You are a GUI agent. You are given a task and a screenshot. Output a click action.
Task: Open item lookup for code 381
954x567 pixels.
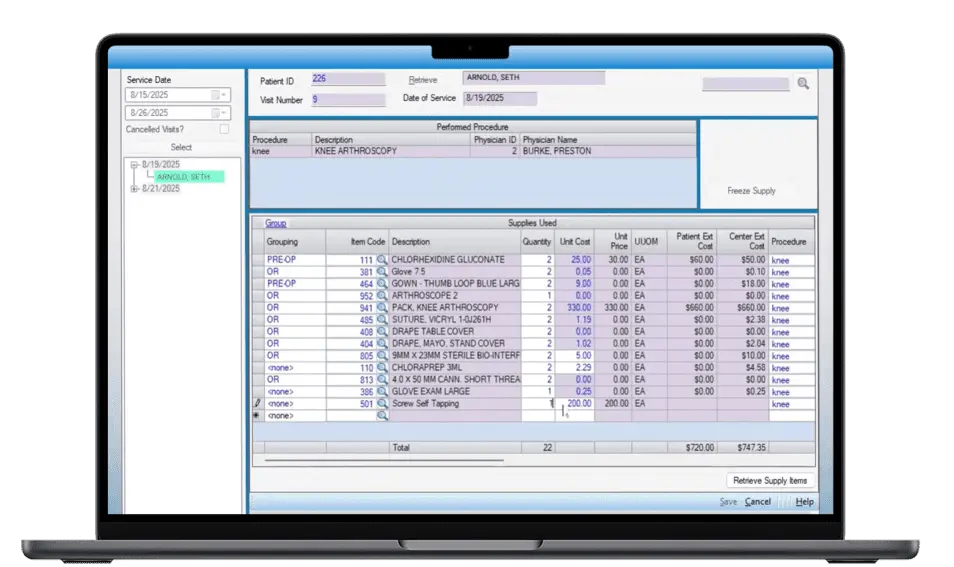pyautogui.click(x=381, y=272)
